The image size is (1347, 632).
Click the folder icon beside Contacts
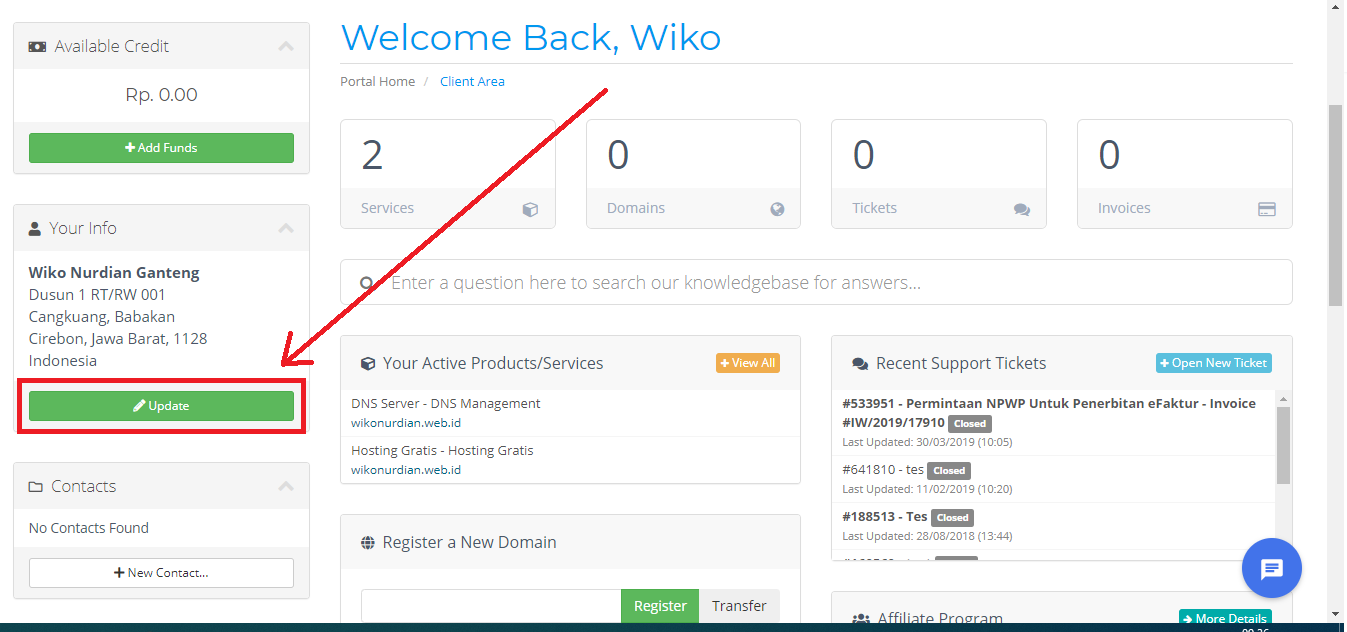36,486
